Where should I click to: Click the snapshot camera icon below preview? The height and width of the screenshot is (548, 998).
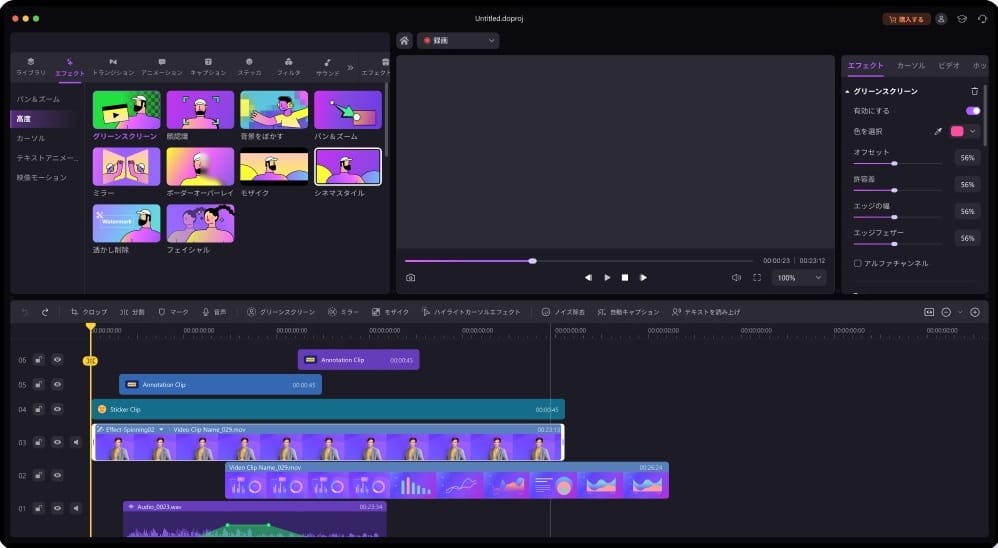coord(410,278)
